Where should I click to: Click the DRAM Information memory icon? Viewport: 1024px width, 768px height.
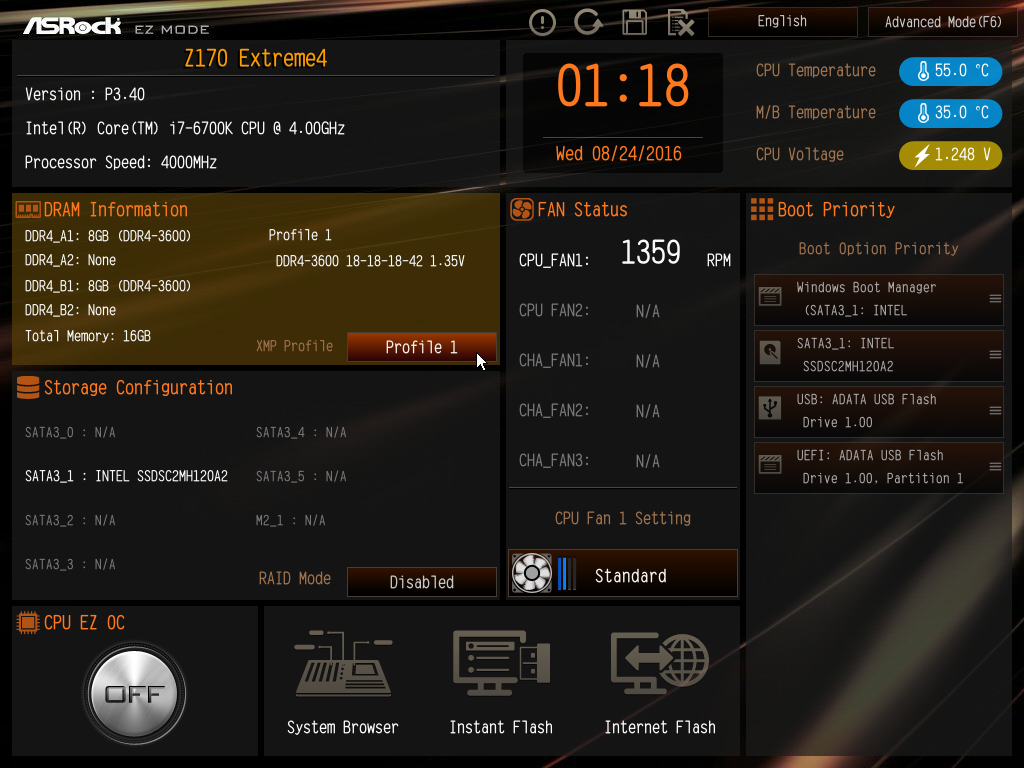click(x=28, y=210)
